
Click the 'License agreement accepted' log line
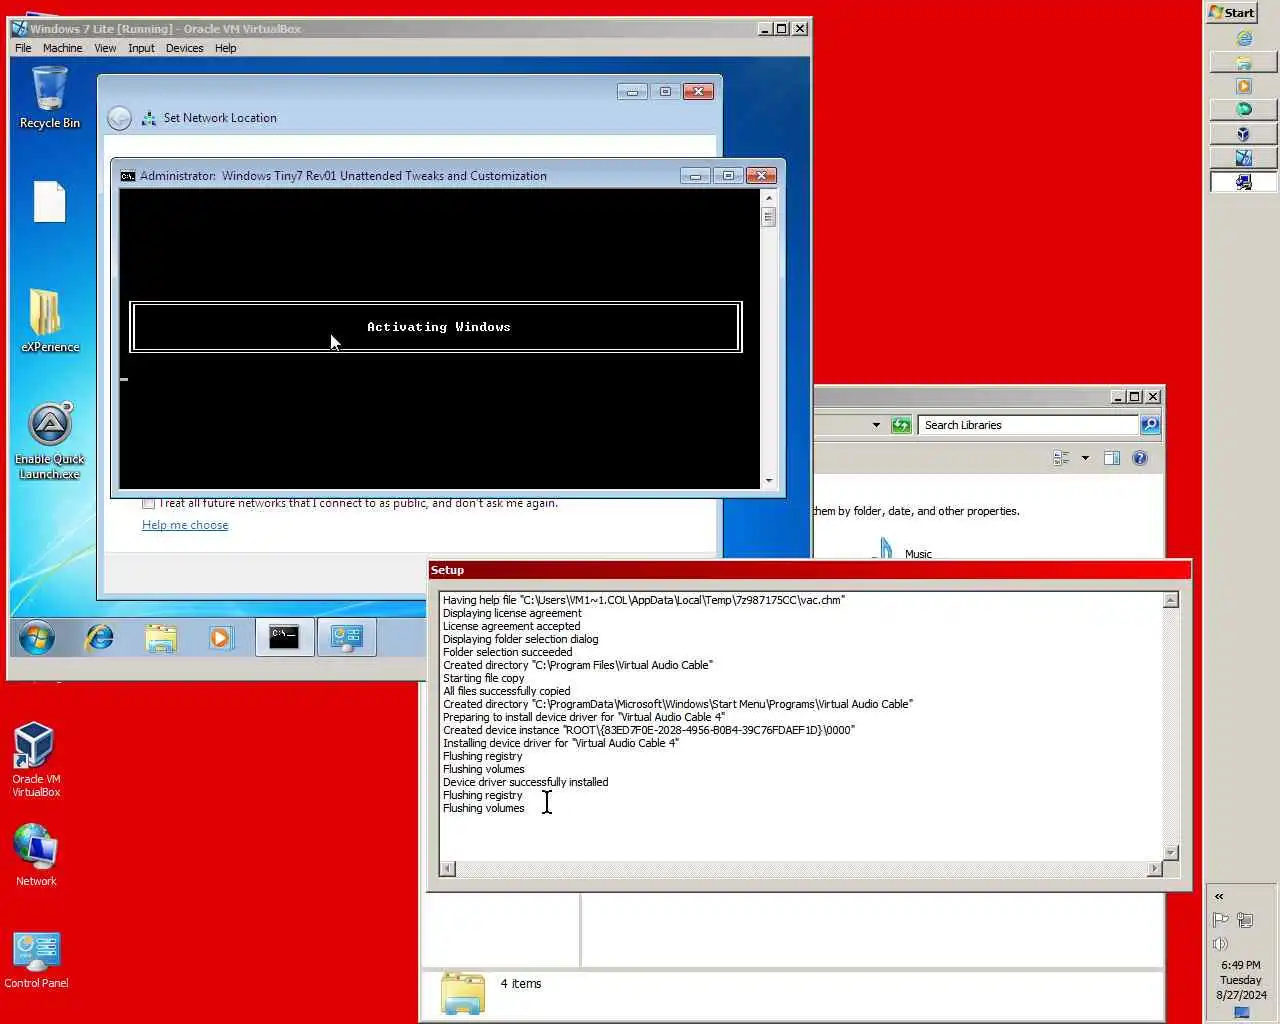[511, 626]
